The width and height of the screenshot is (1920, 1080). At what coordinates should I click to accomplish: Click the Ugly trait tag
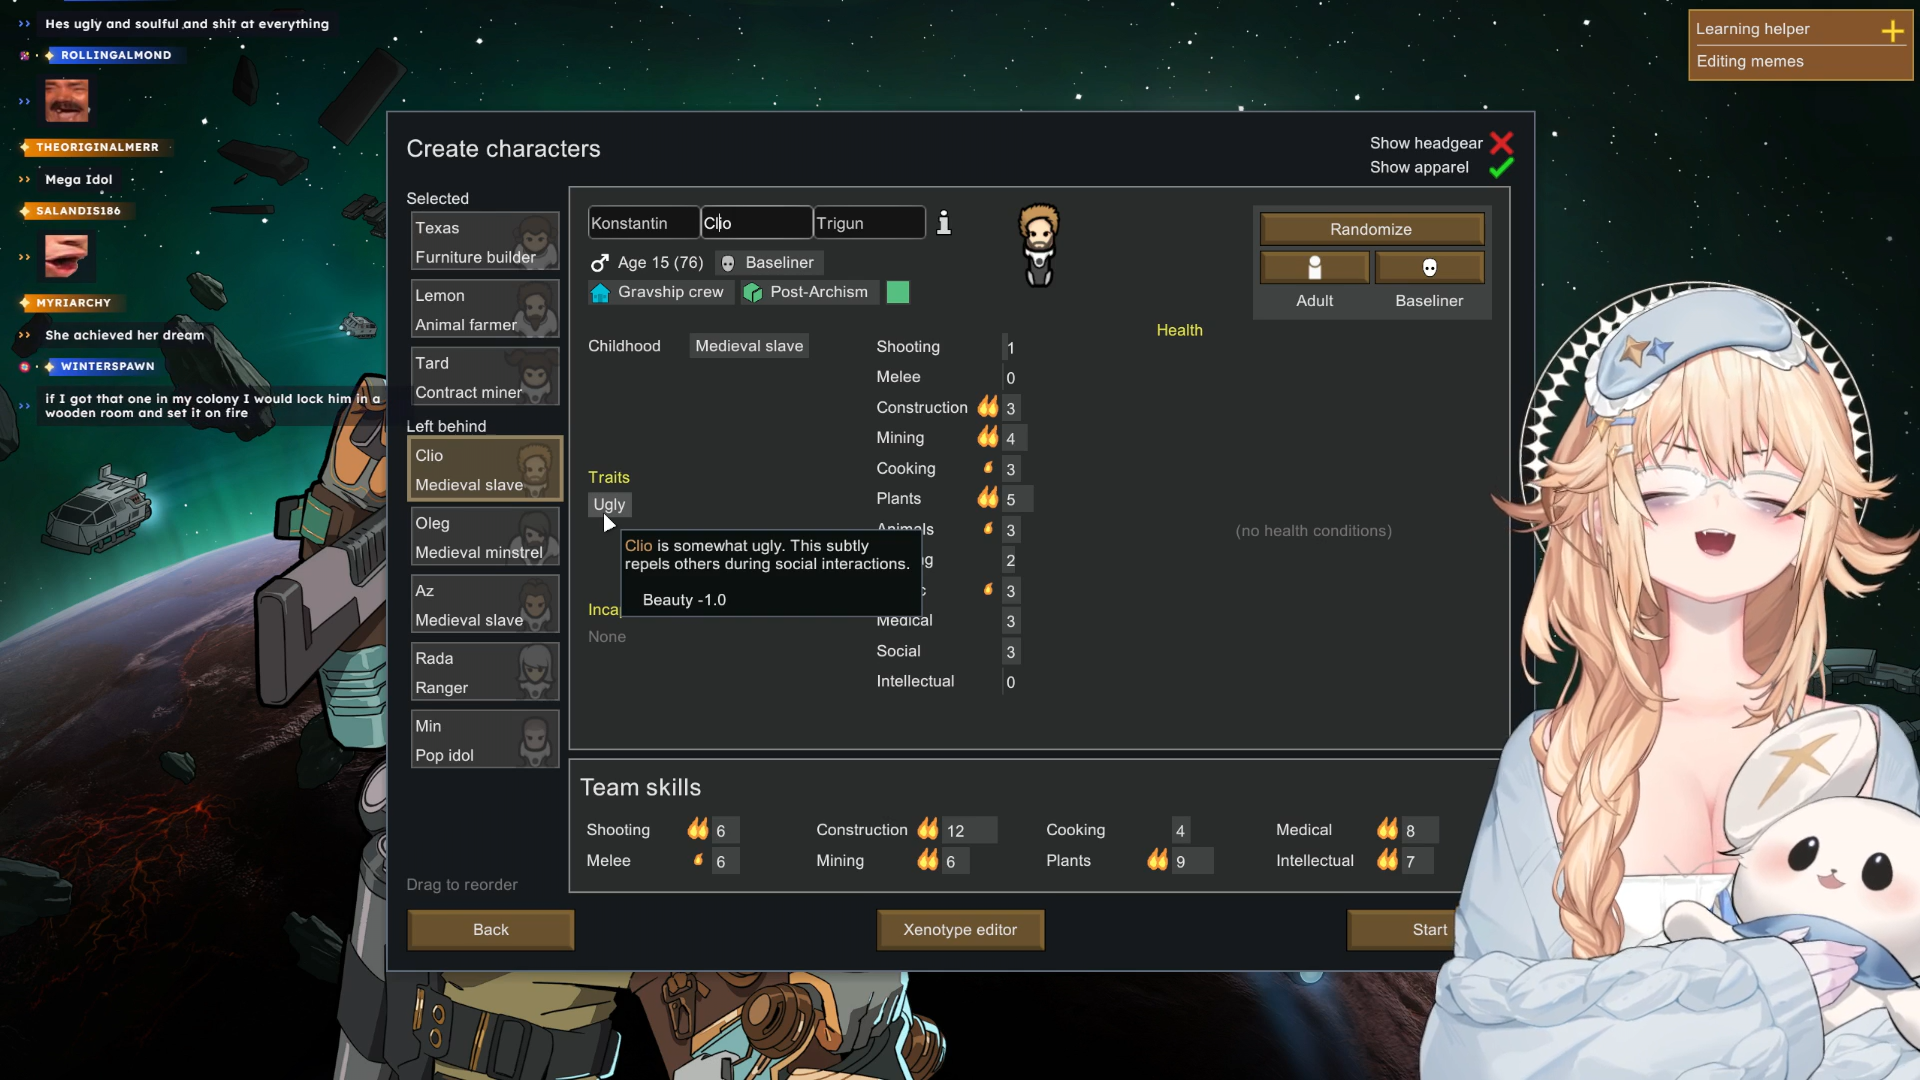click(x=609, y=504)
